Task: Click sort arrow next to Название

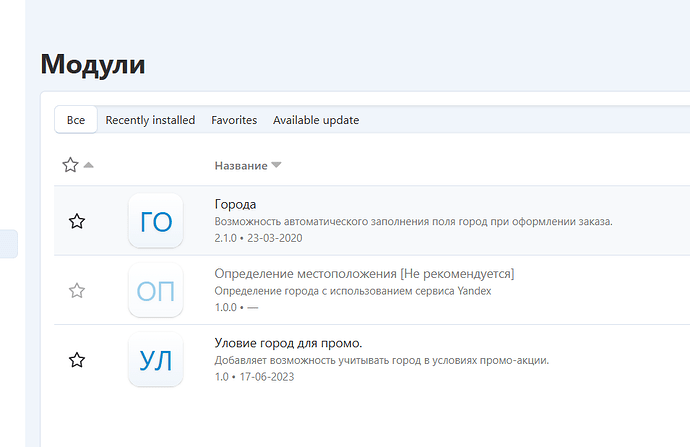Action: pos(277,165)
